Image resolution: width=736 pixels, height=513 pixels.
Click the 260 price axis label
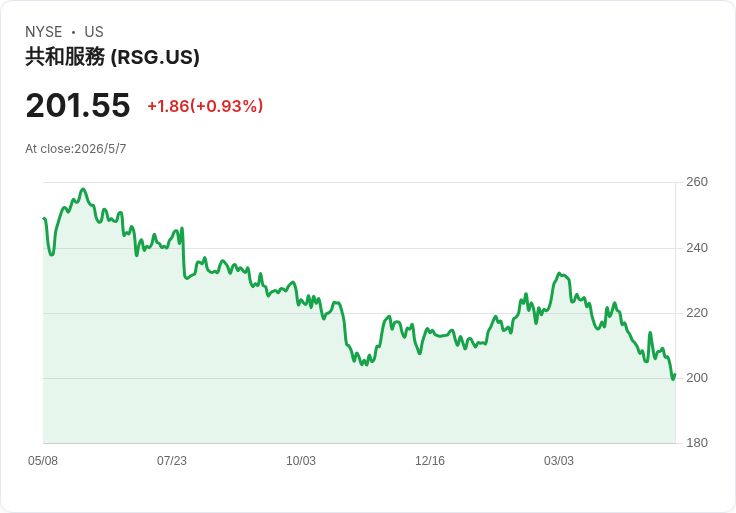tap(697, 182)
